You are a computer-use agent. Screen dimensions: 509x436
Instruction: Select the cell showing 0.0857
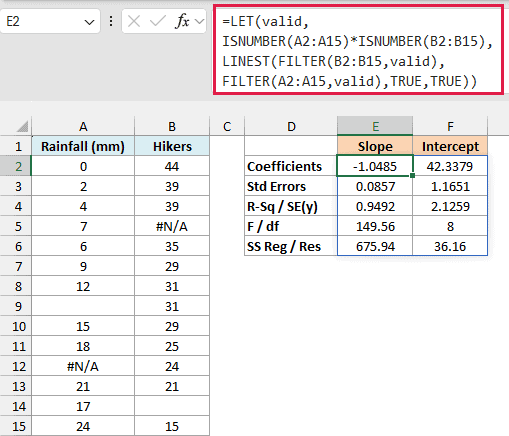[x=375, y=186]
